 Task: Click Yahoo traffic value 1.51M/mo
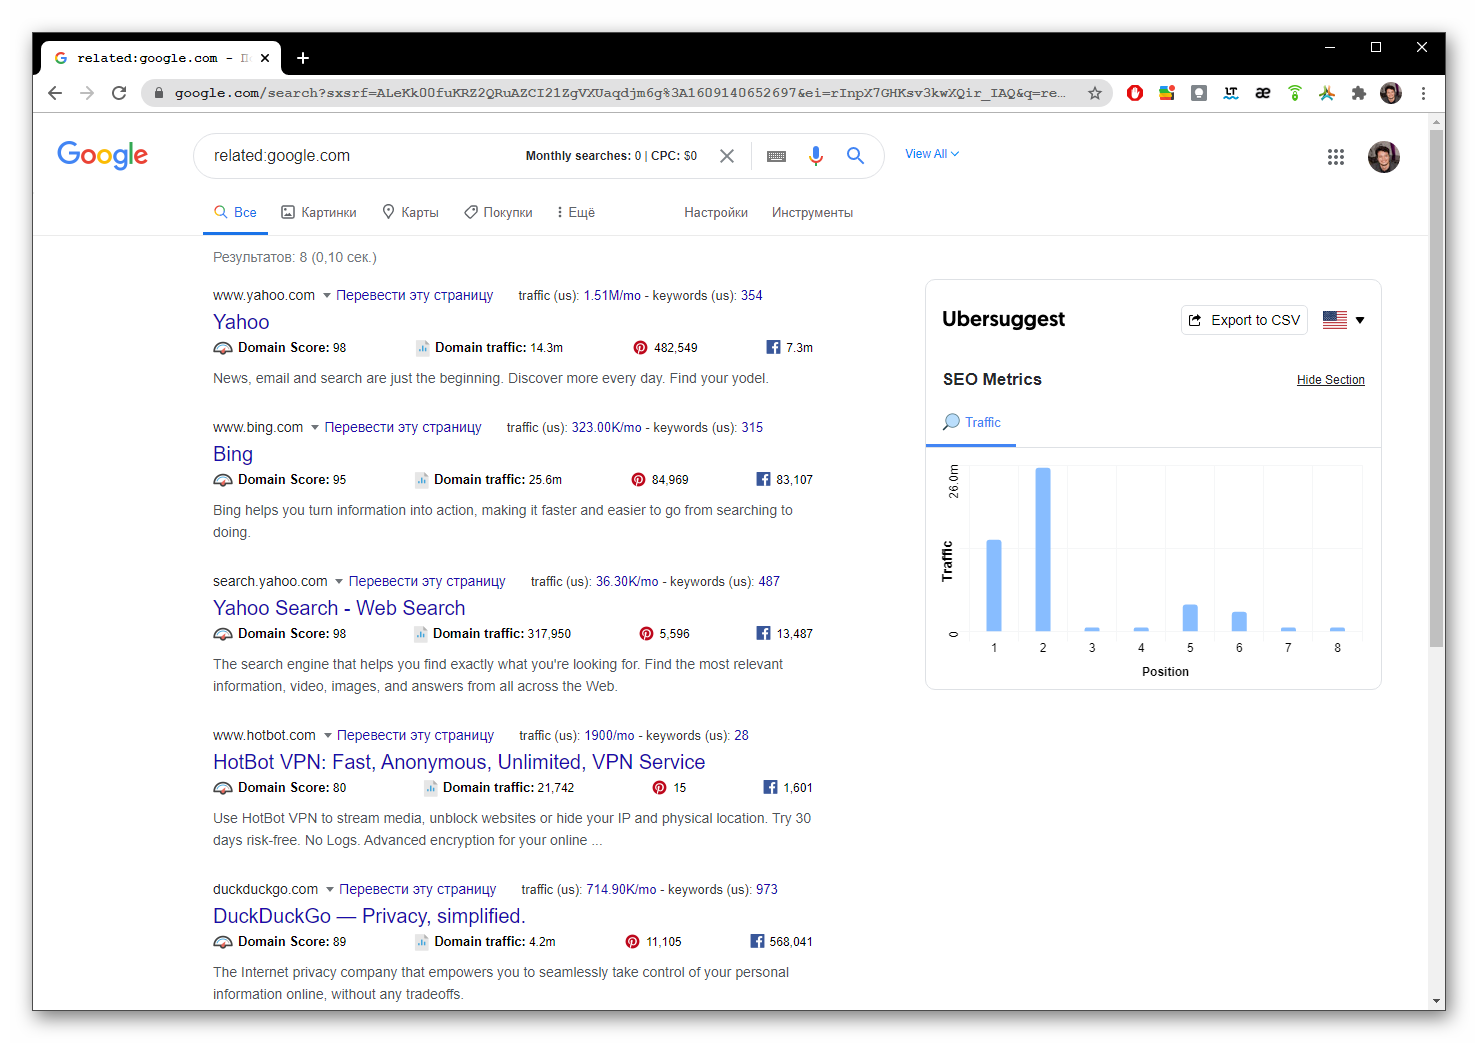(x=612, y=296)
